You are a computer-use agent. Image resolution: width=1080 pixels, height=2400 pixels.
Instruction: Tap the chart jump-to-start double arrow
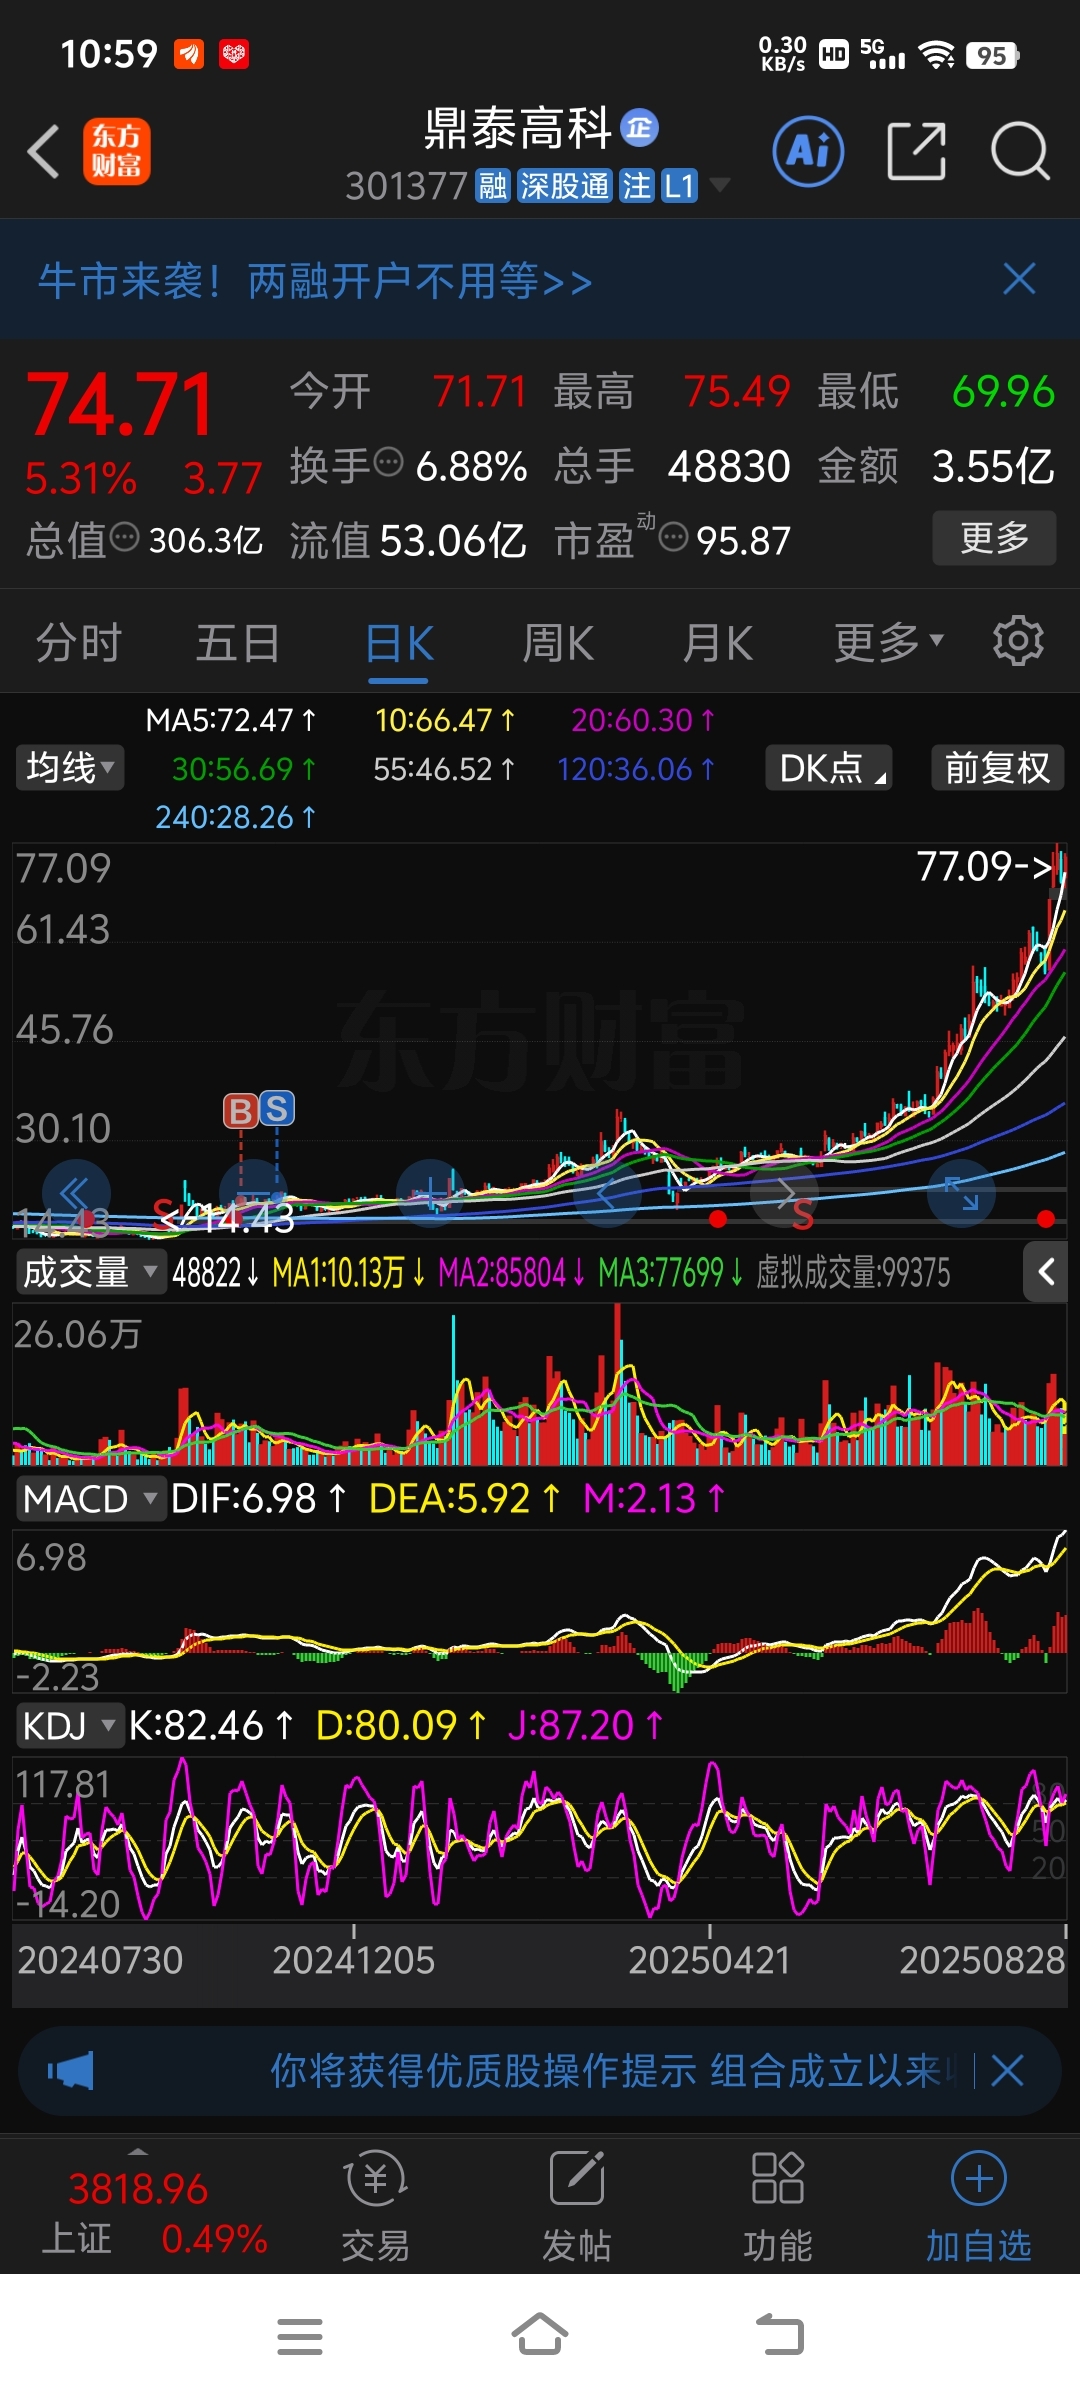pyautogui.click(x=76, y=1194)
